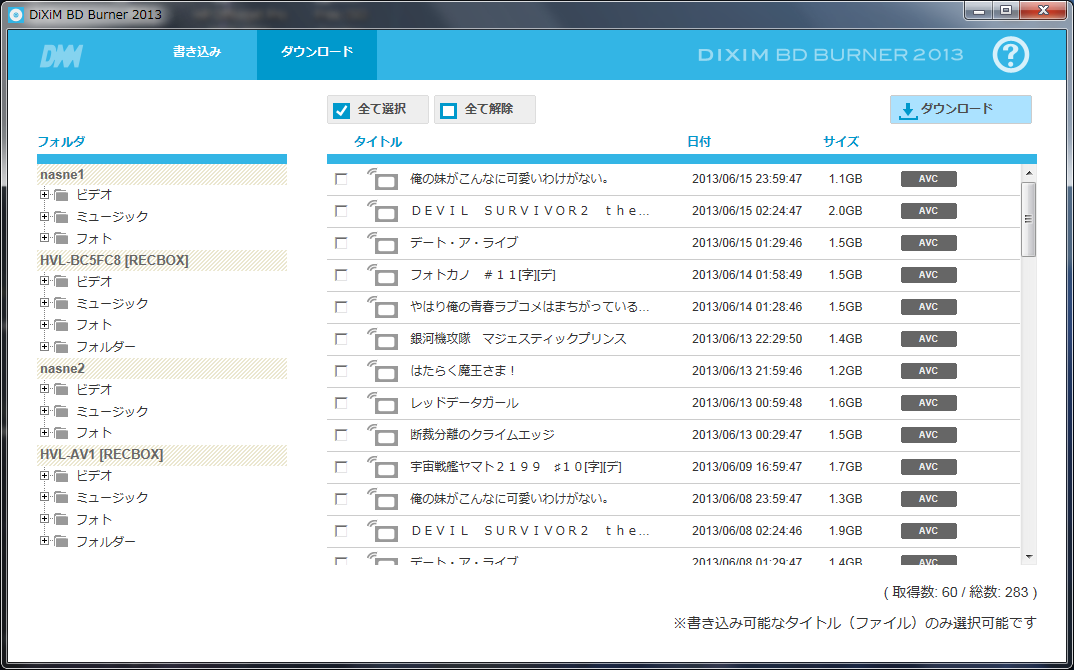Expand the フォト folder under nasne2
This screenshot has width=1074, height=670.
pyautogui.click(x=45, y=432)
